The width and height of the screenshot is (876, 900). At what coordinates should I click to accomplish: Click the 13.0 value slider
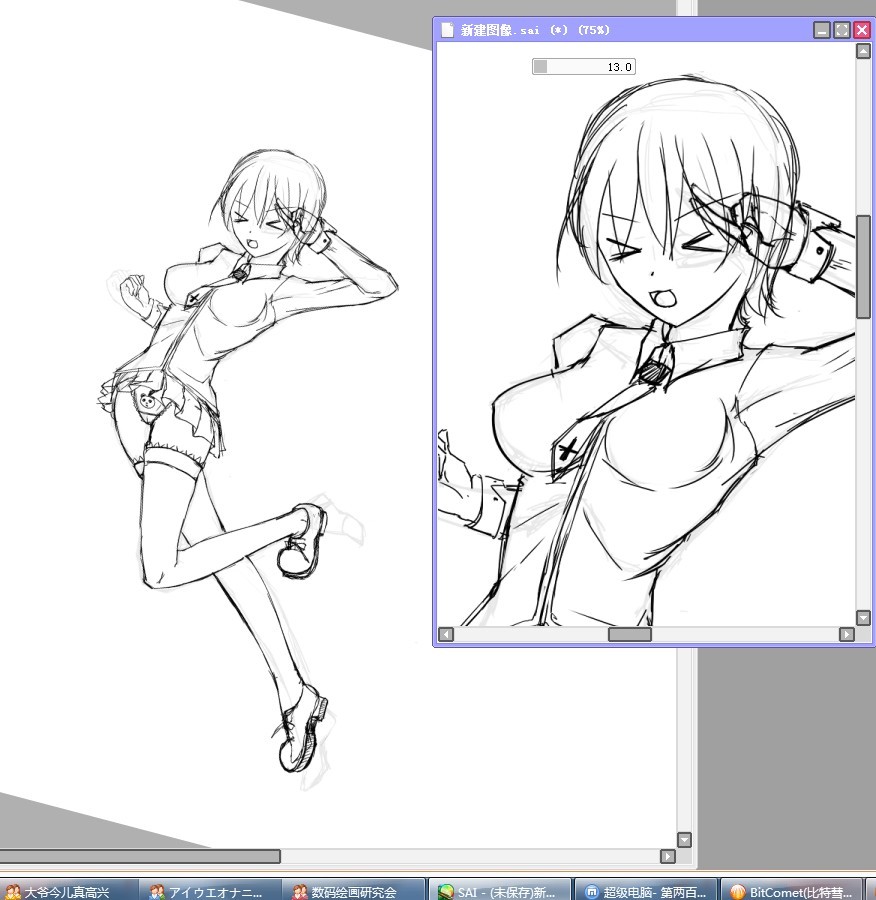pyautogui.click(x=584, y=67)
